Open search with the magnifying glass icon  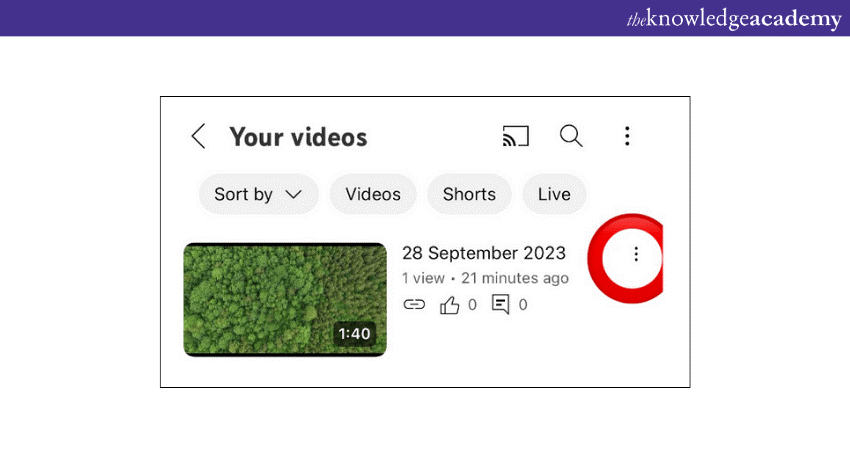(571, 136)
